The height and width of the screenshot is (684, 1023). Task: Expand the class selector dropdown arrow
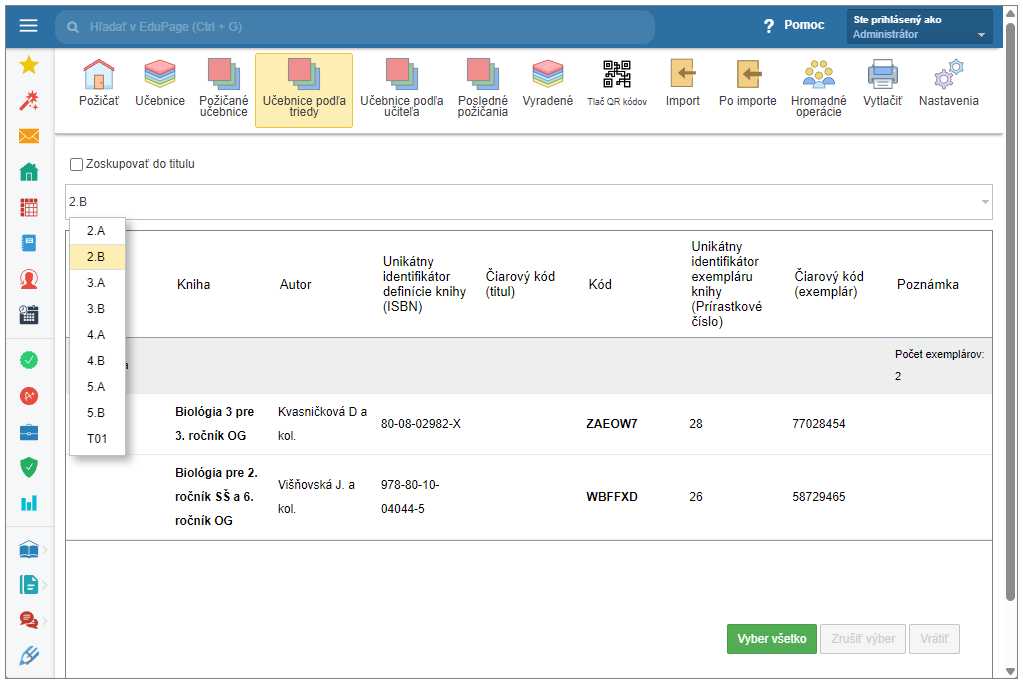coord(984,202)
